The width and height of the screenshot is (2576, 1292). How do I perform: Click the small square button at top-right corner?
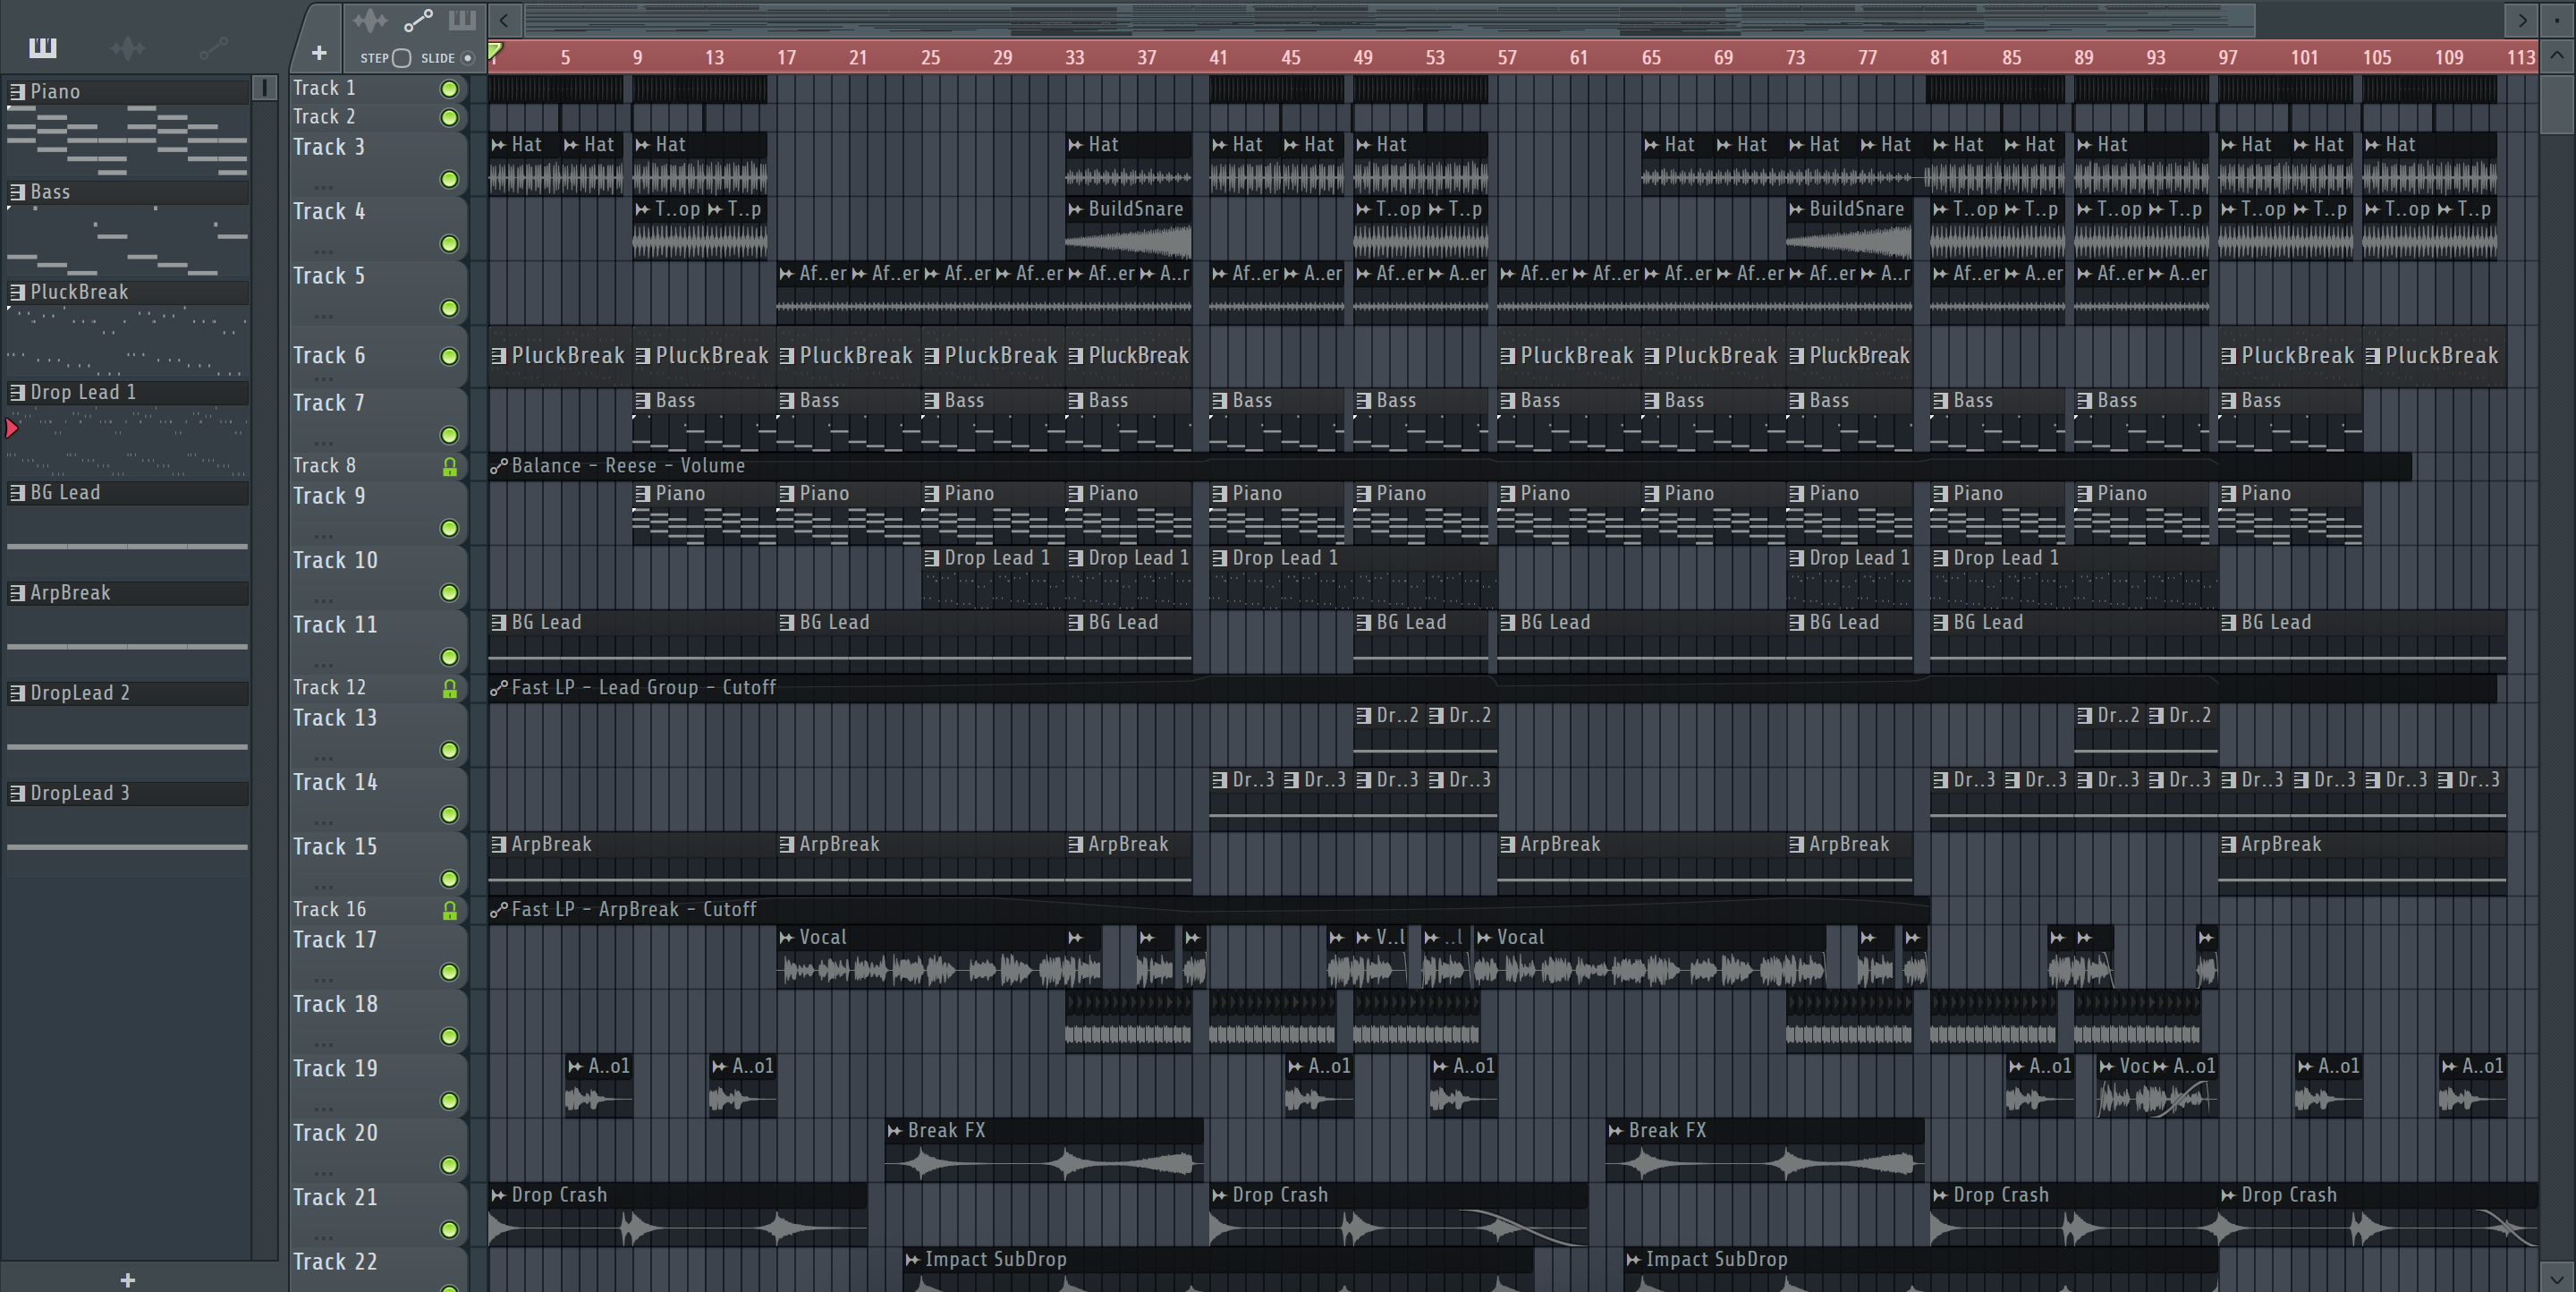click(2557, 19)
